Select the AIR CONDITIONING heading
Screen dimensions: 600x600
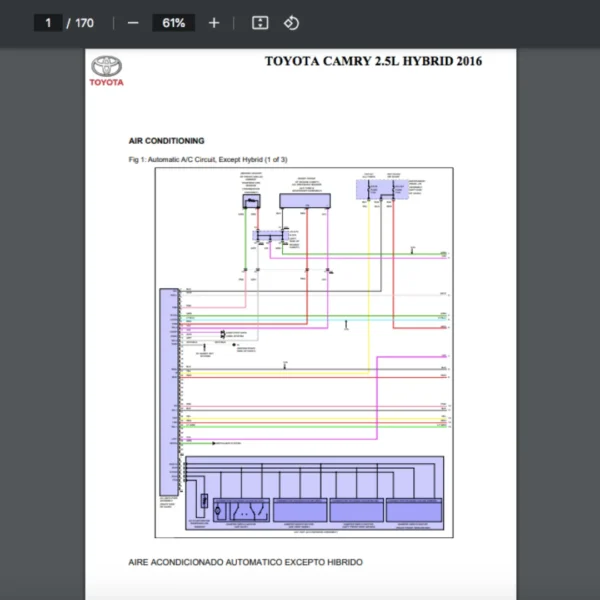pyautogui.click(x=166, y=141)
